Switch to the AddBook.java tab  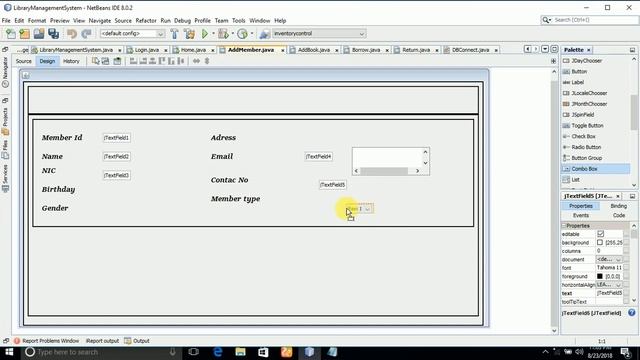(313, 50)
